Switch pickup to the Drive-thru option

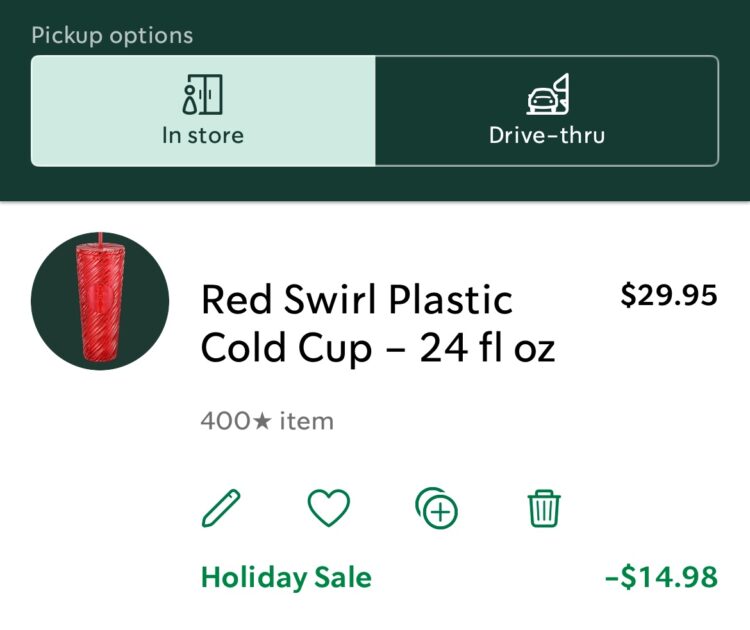tap(547, 110)
